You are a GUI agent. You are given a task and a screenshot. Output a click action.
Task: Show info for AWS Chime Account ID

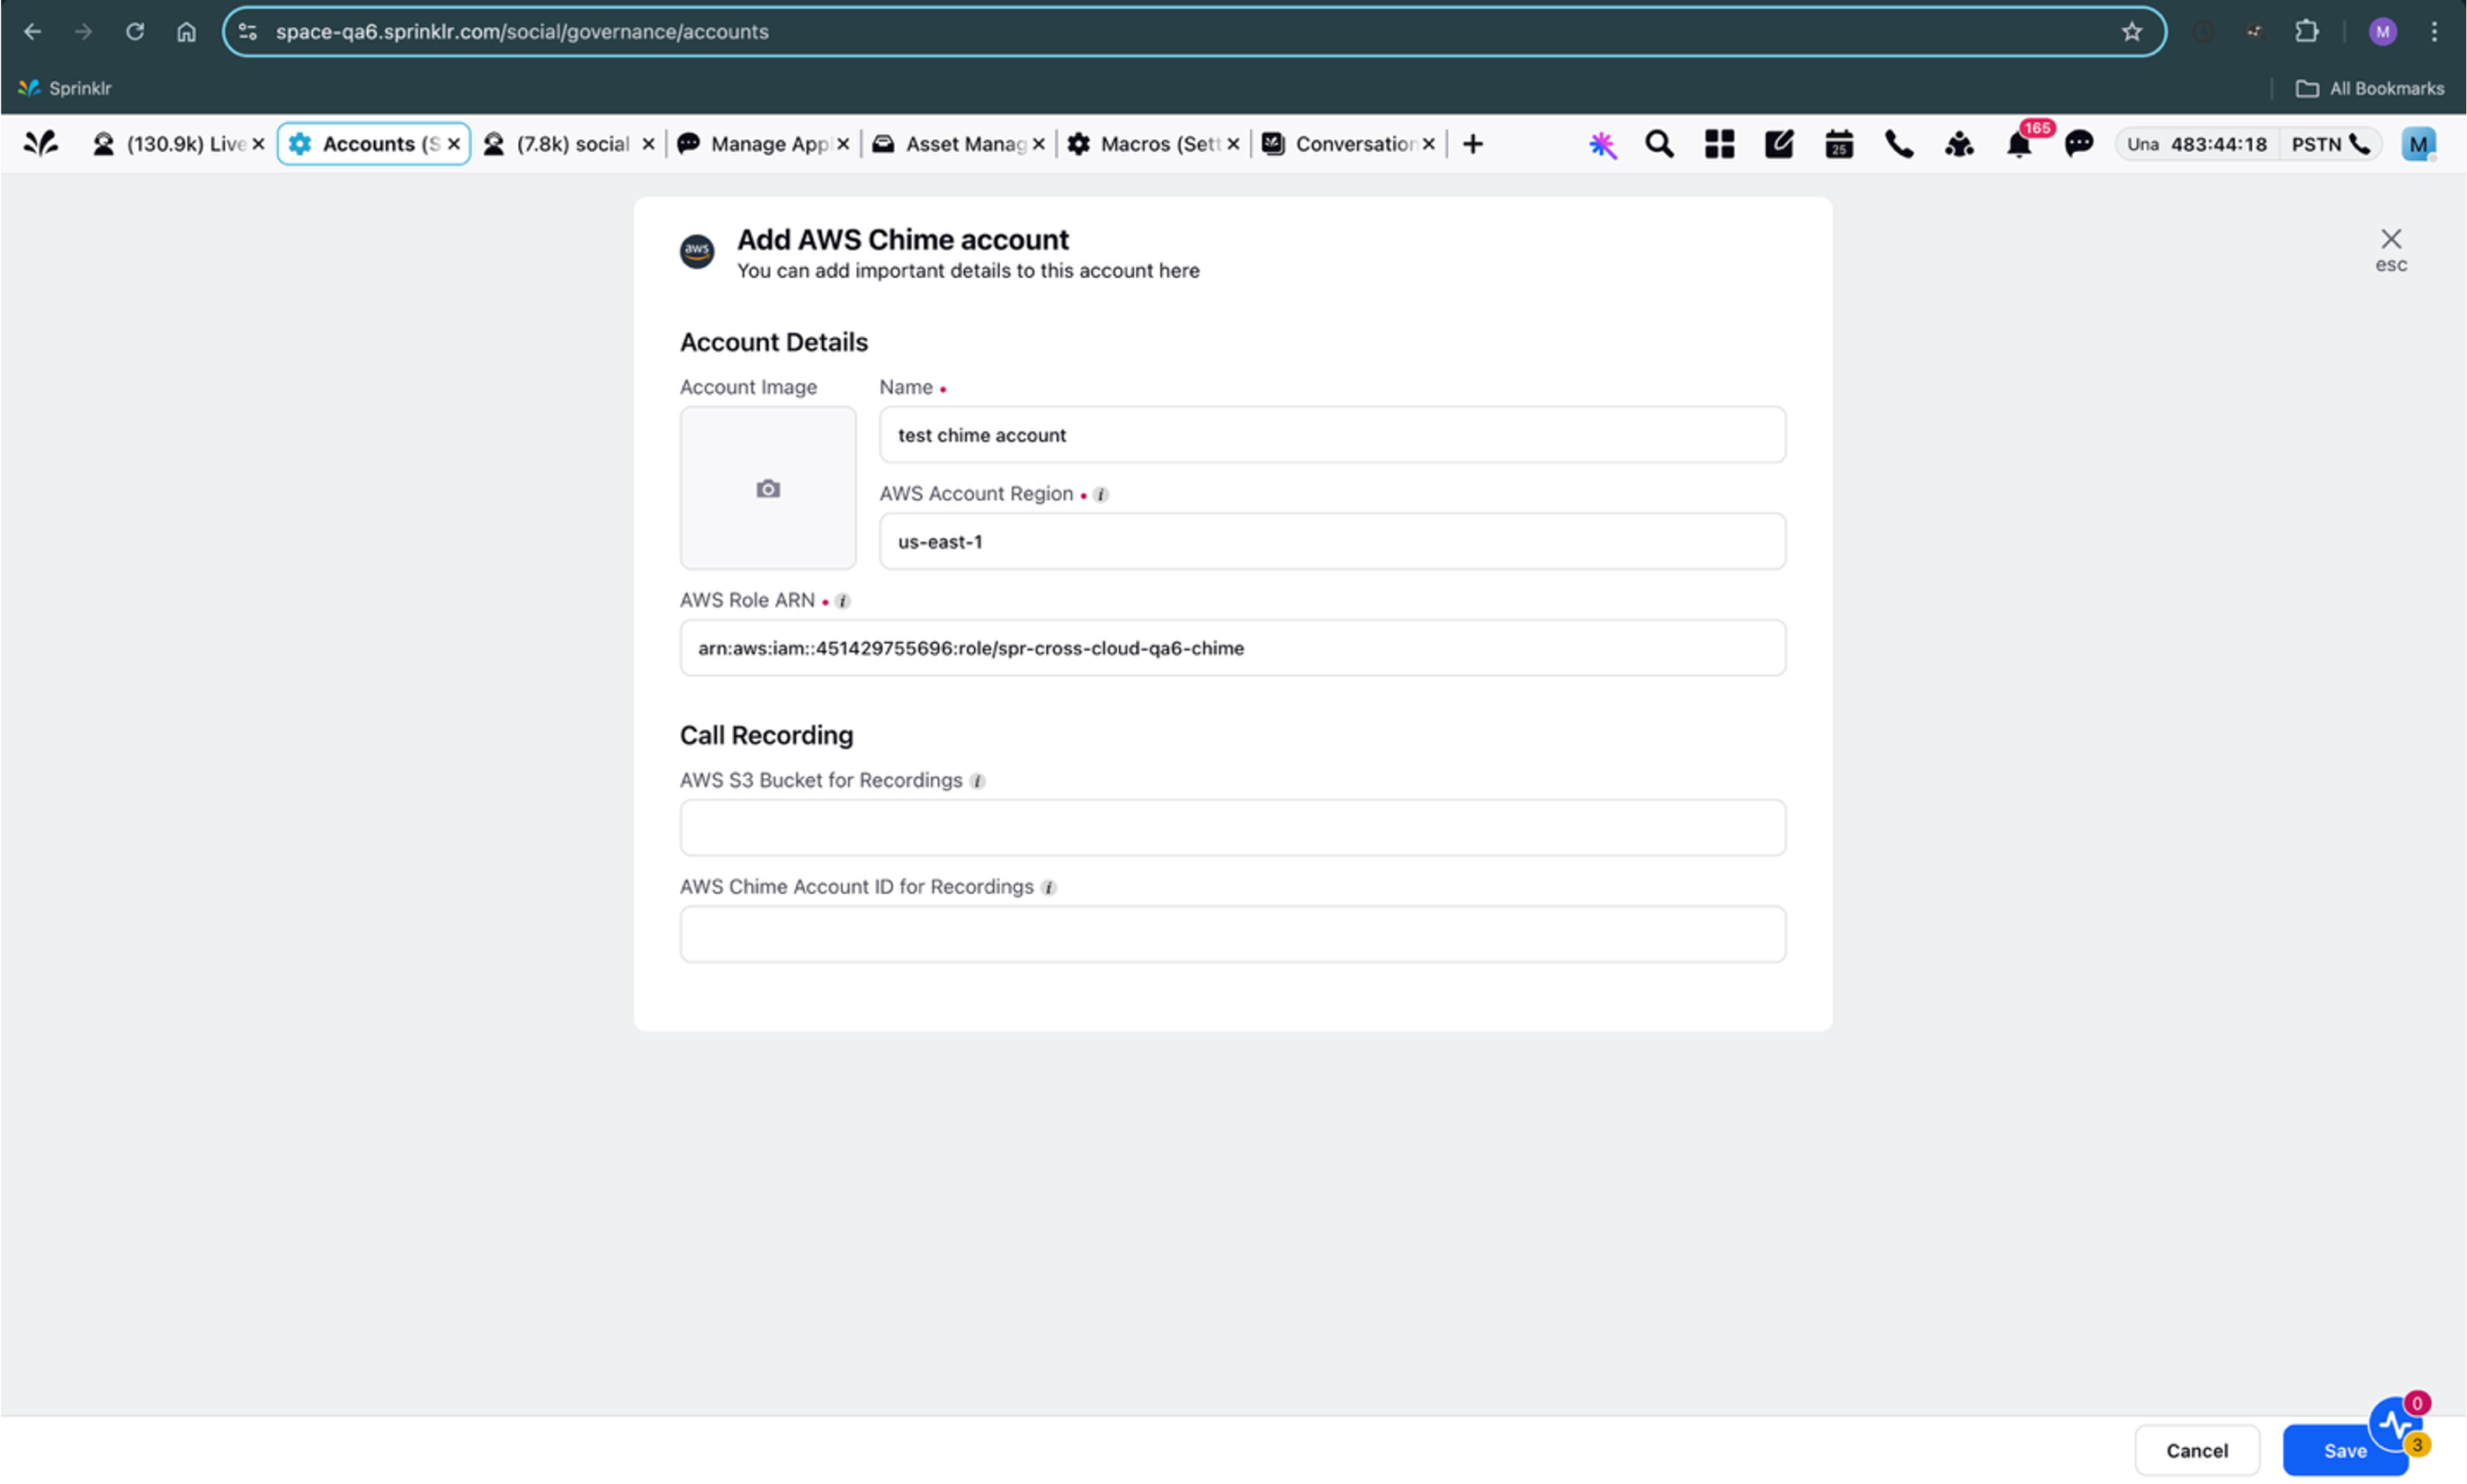(x=1048, y=888)
